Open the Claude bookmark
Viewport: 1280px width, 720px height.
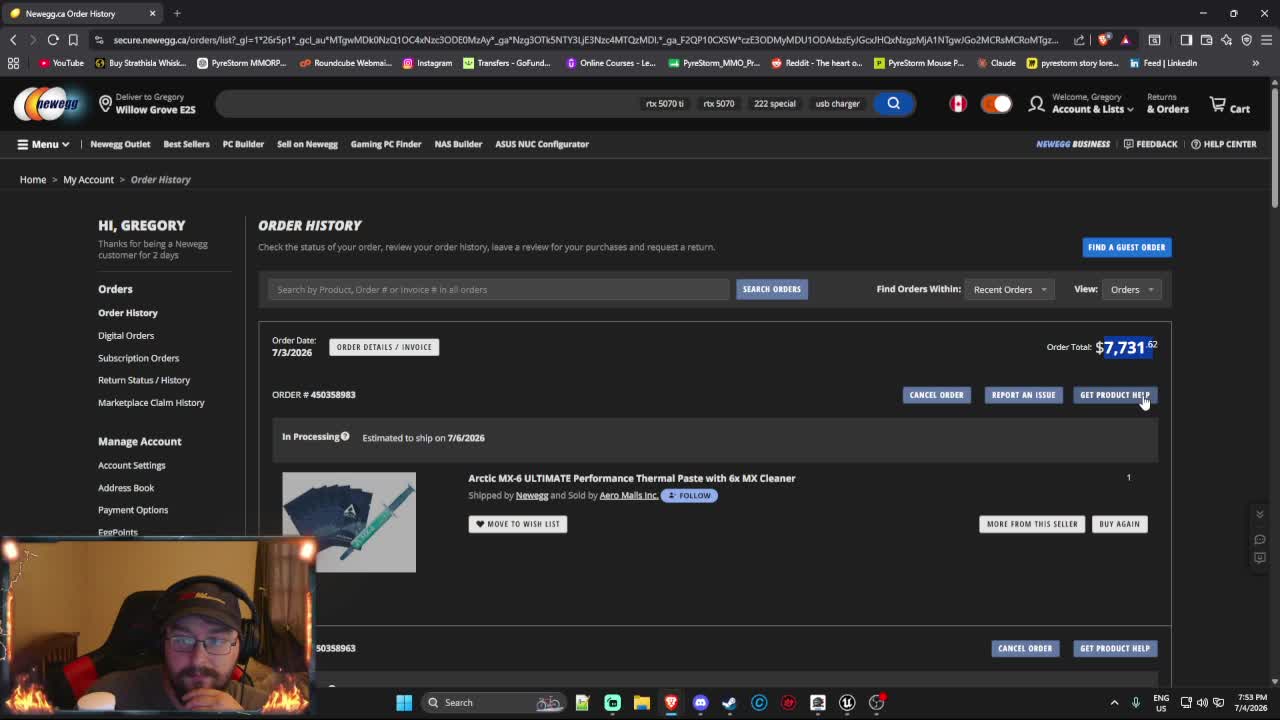click(x=996, y=63)
